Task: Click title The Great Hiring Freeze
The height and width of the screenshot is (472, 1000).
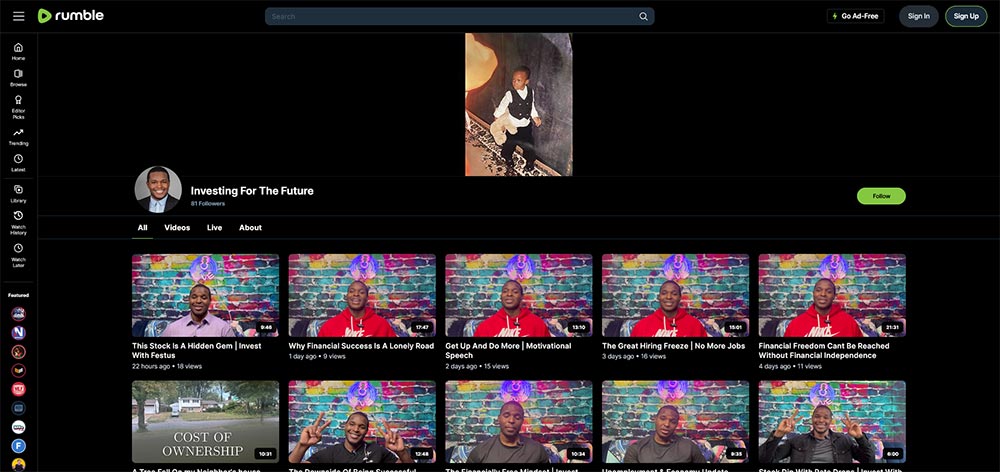Action: tap(673, 346)
